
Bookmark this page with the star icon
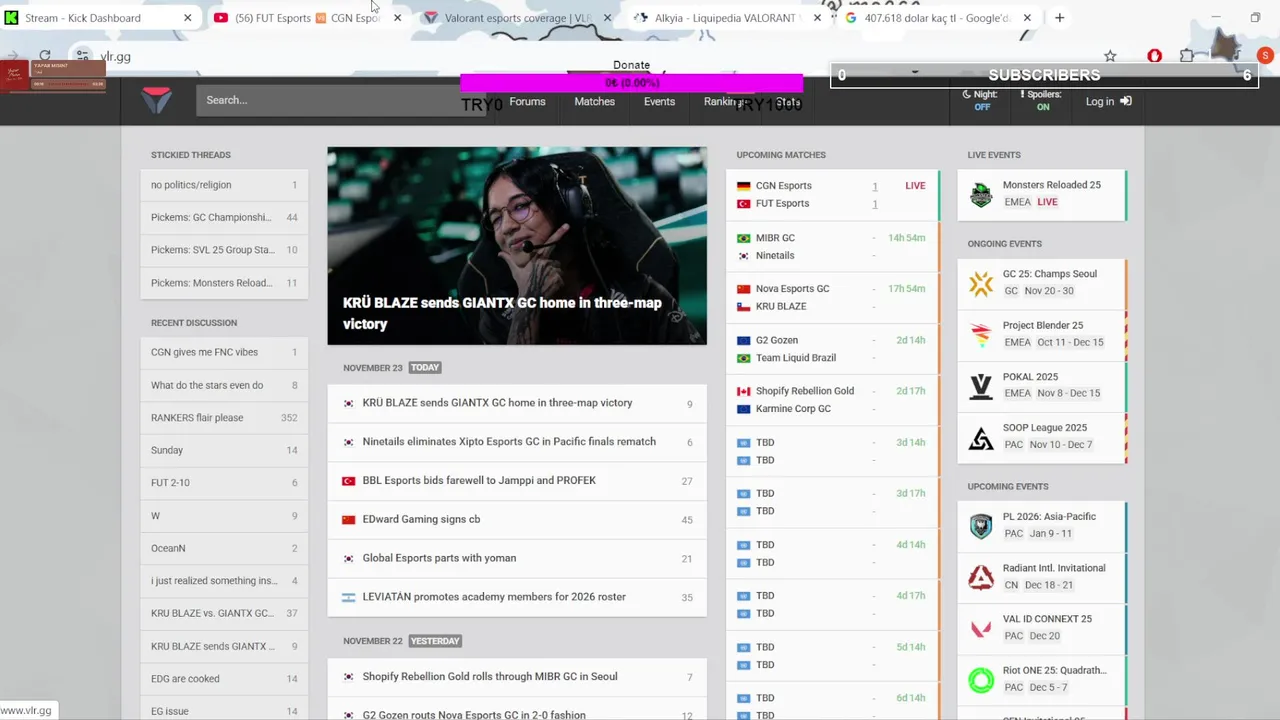tap(1110, 56)
